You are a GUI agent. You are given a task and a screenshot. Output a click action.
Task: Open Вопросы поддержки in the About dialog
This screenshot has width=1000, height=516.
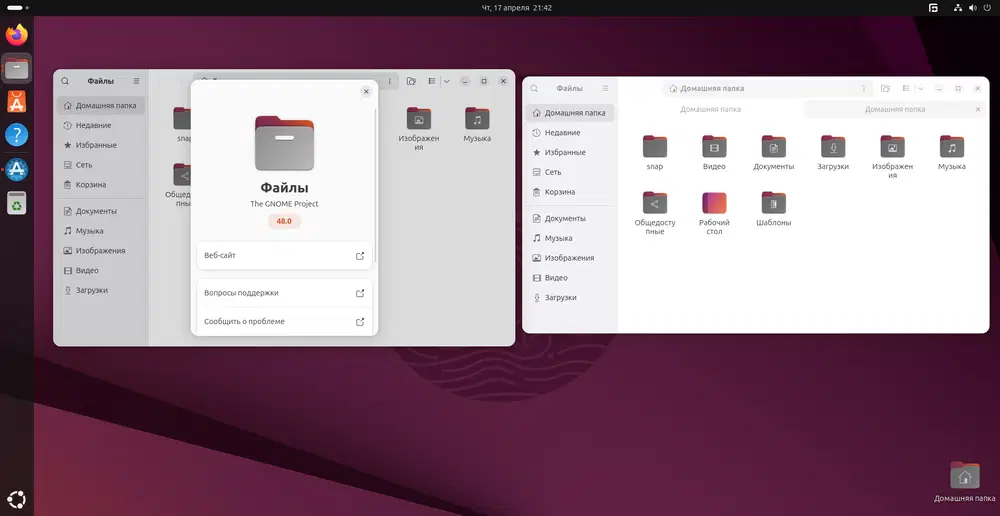(x=284, y=293)
